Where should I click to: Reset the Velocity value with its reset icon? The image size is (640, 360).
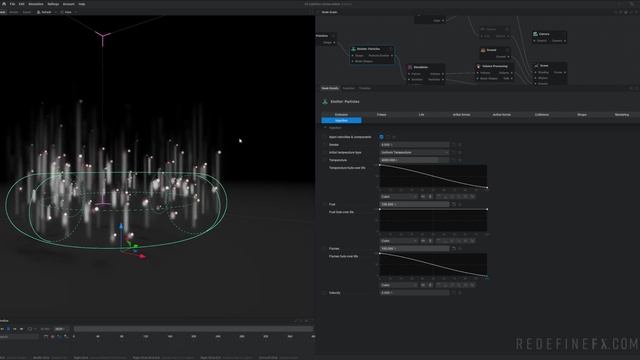click(x=453, y=293)
